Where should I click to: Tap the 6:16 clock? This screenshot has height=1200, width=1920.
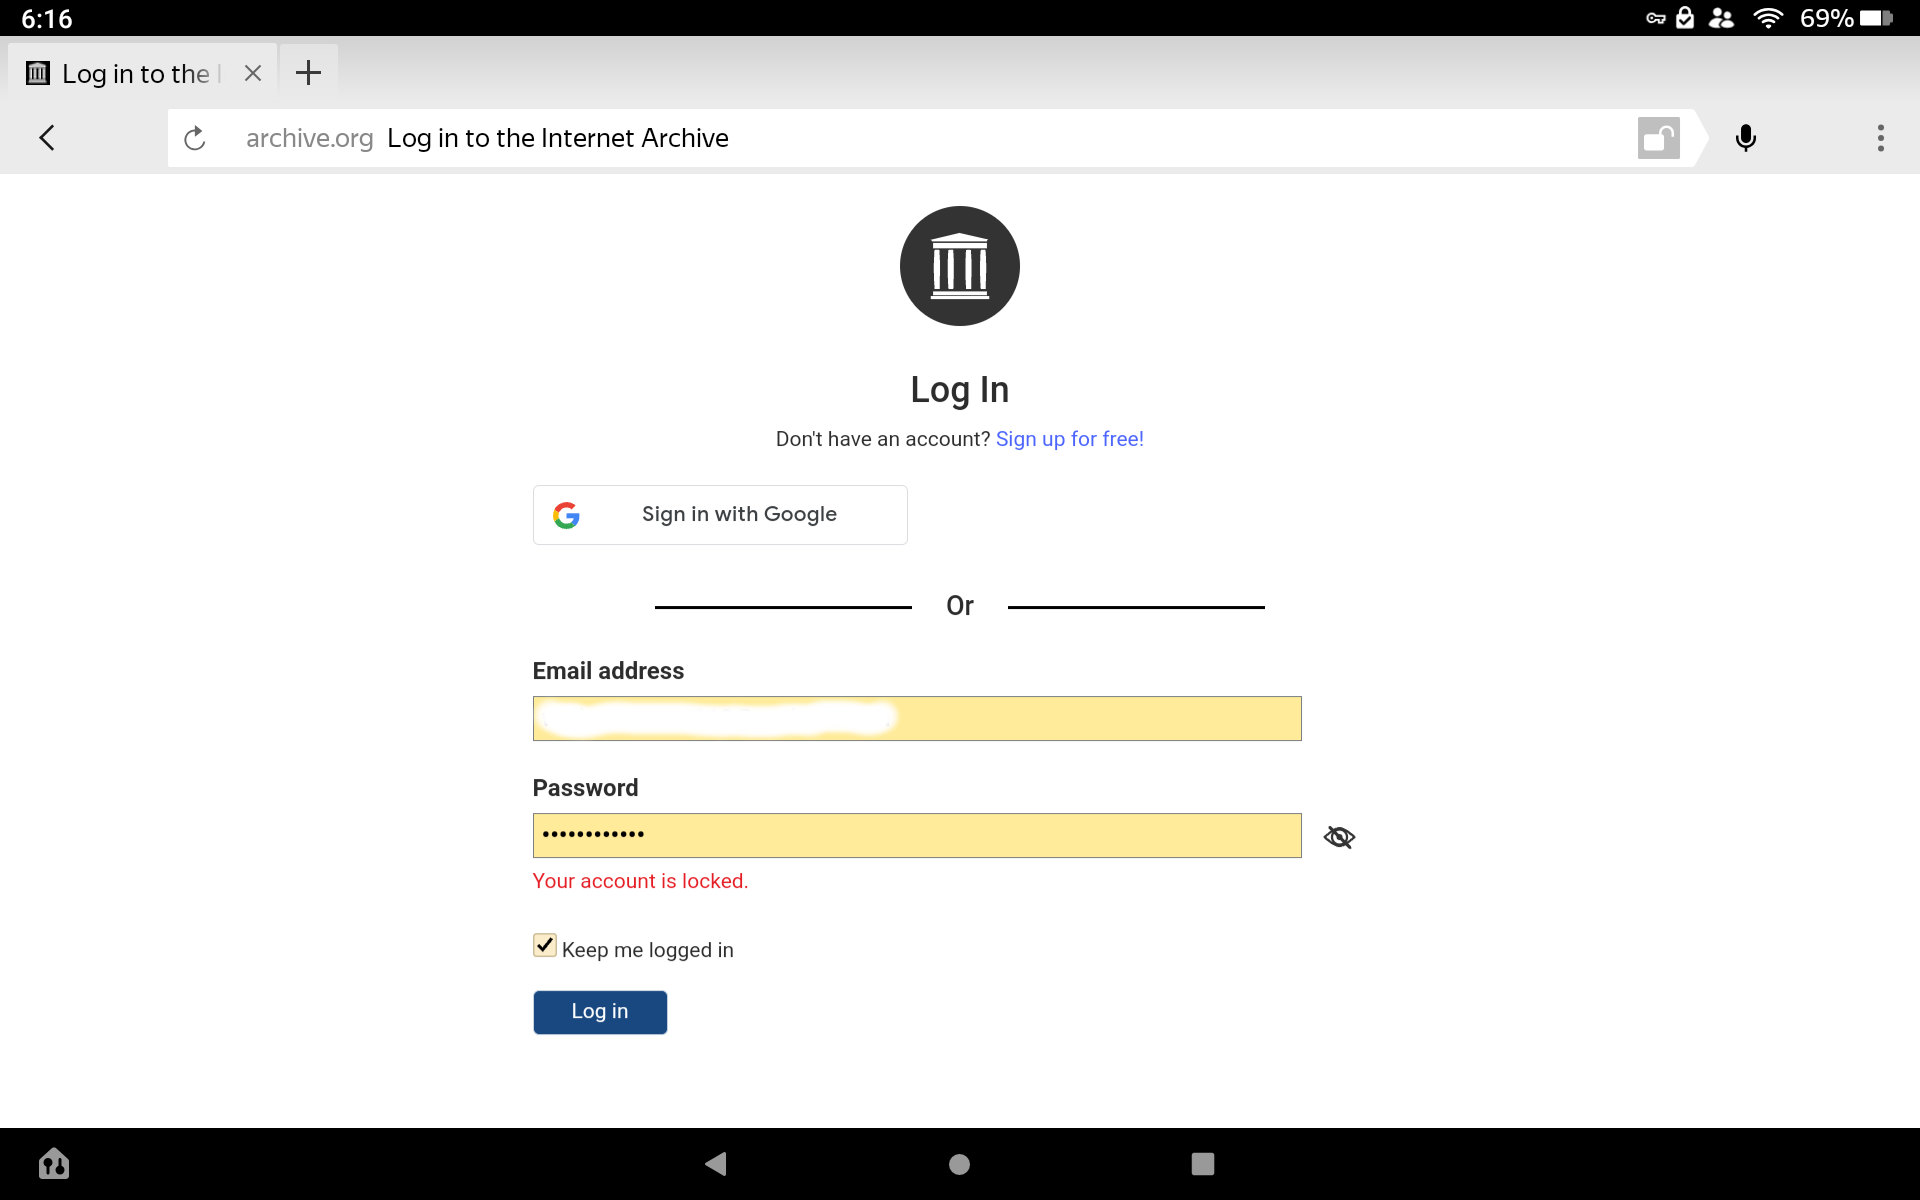(x=47, y=19)
